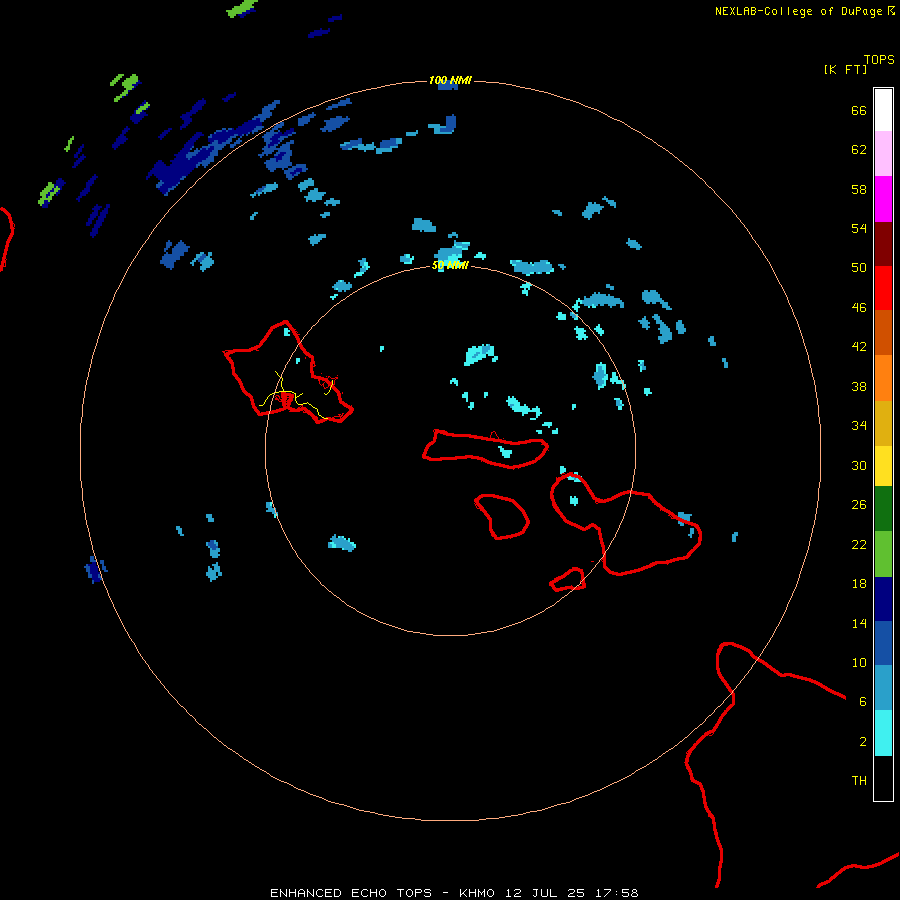
Task: Select the dark red swatch beside 54
Action: (x=883, y=243)
